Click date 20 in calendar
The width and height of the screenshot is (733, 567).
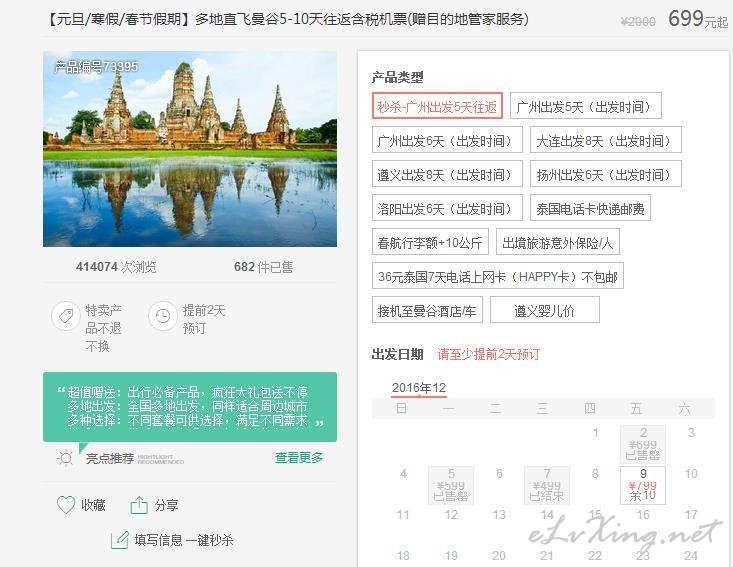pos(499,555)
